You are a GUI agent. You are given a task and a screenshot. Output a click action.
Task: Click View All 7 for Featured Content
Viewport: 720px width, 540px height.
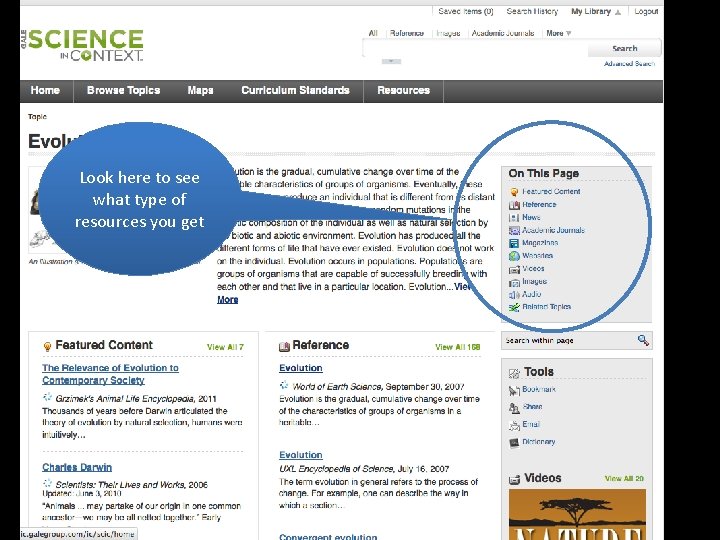[225, 347]
